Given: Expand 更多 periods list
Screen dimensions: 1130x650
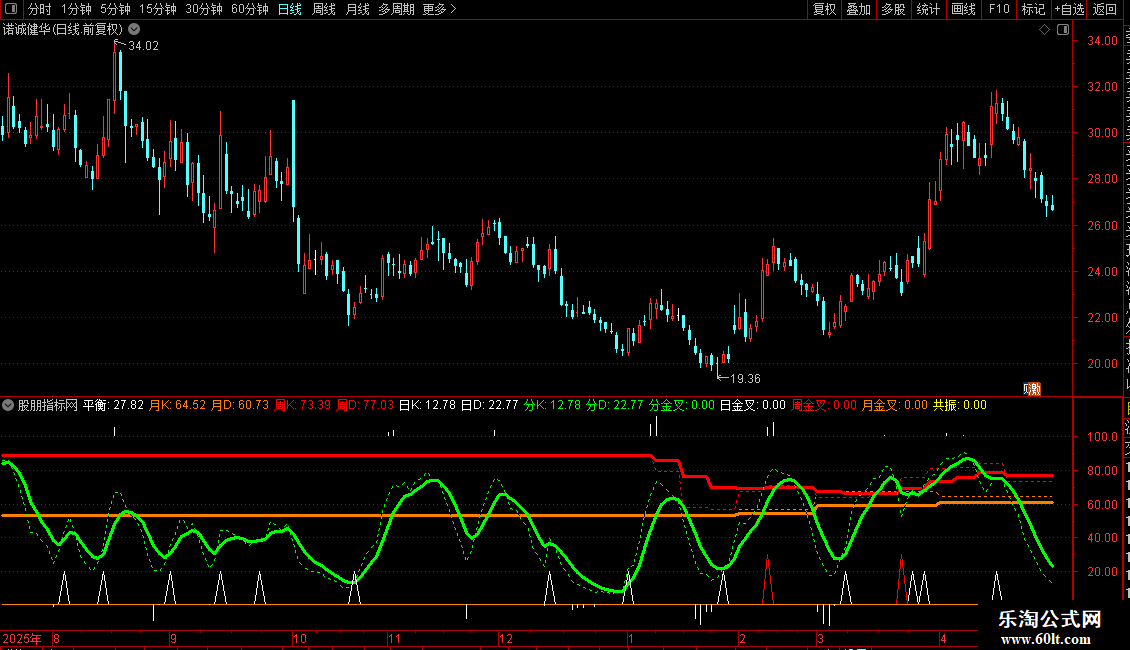Looking at the screenshot, I should tap(439, 9).
